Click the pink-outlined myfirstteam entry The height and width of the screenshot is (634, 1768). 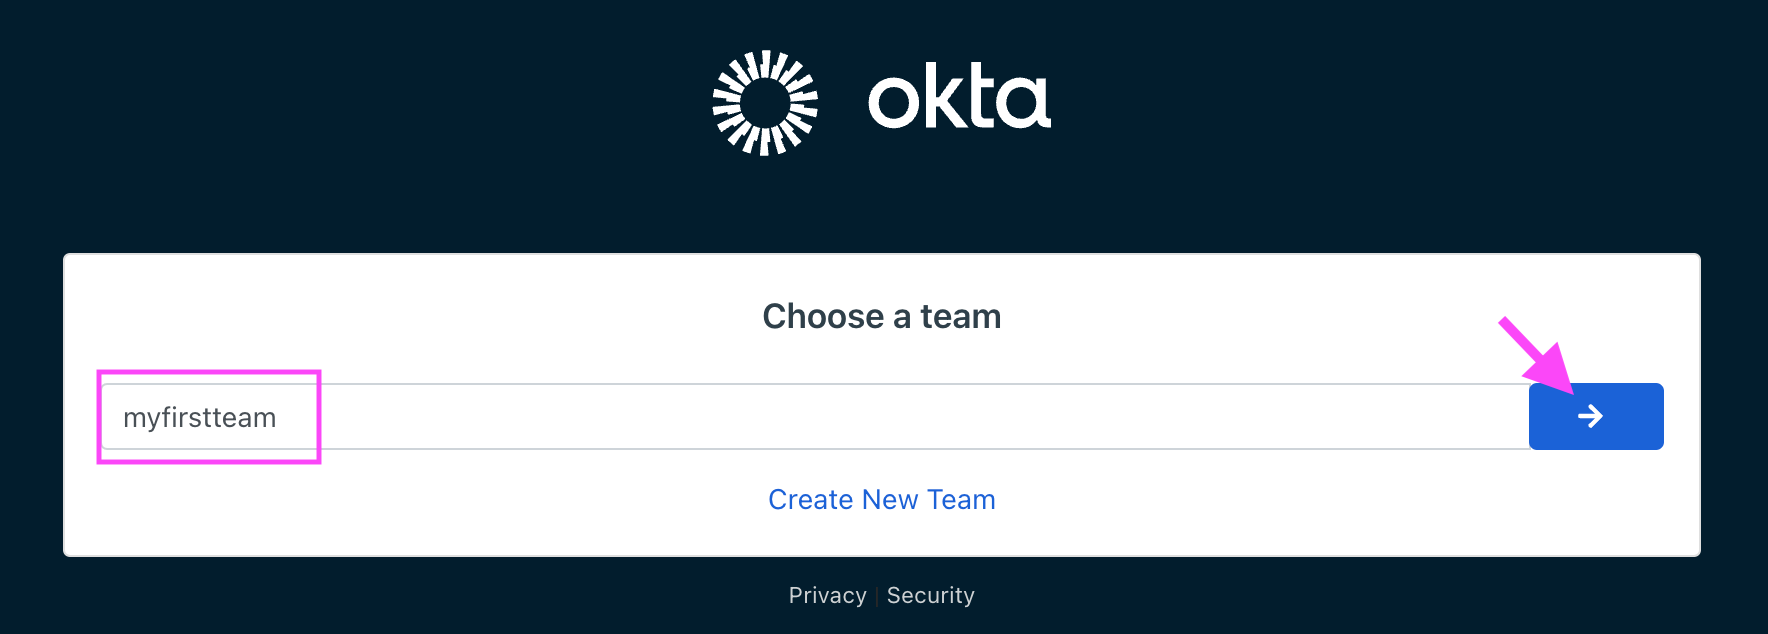point(199,417)
